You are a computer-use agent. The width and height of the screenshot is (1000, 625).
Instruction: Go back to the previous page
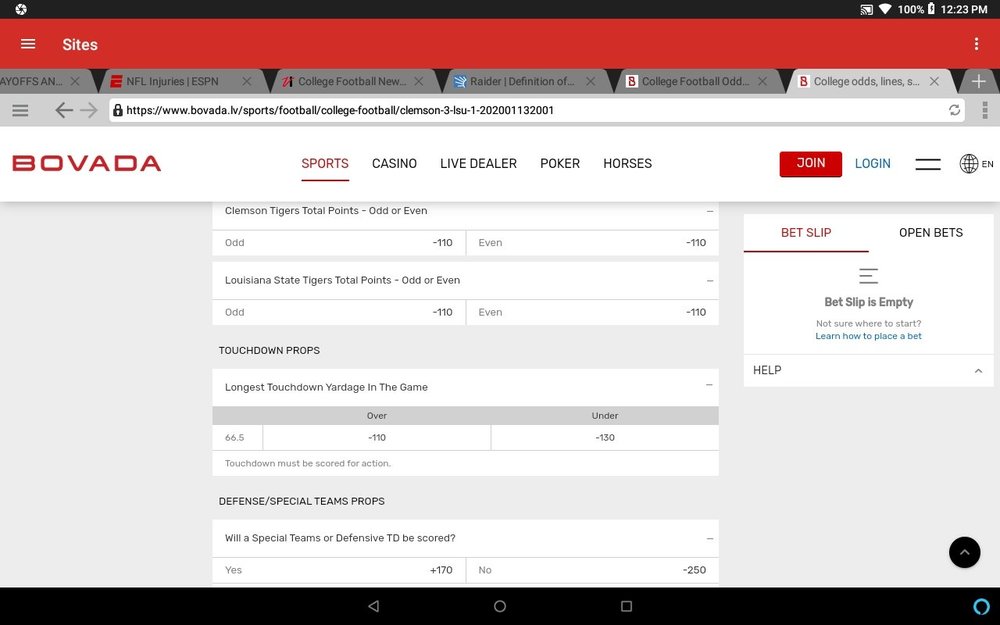coord(63,110)
